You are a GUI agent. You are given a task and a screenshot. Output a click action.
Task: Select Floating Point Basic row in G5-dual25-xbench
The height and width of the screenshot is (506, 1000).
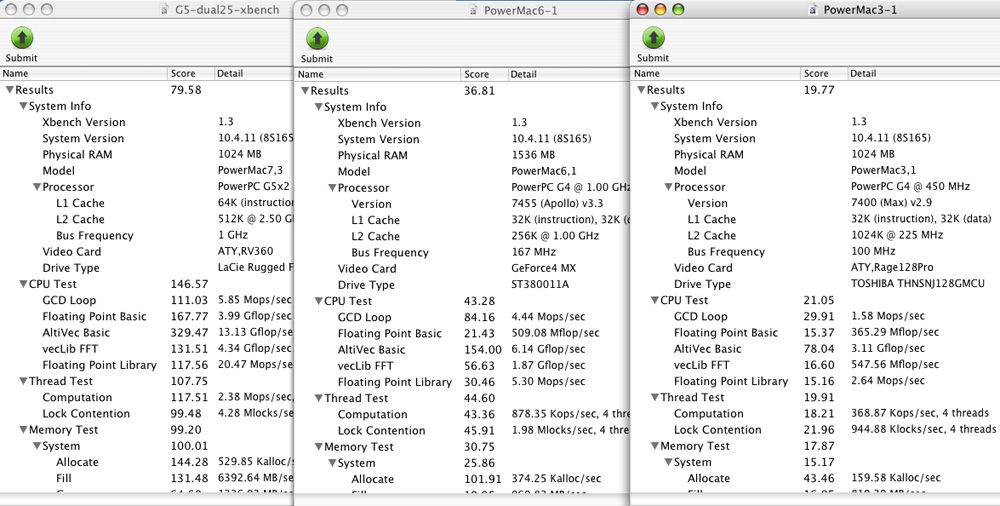(x=92, y=317)
